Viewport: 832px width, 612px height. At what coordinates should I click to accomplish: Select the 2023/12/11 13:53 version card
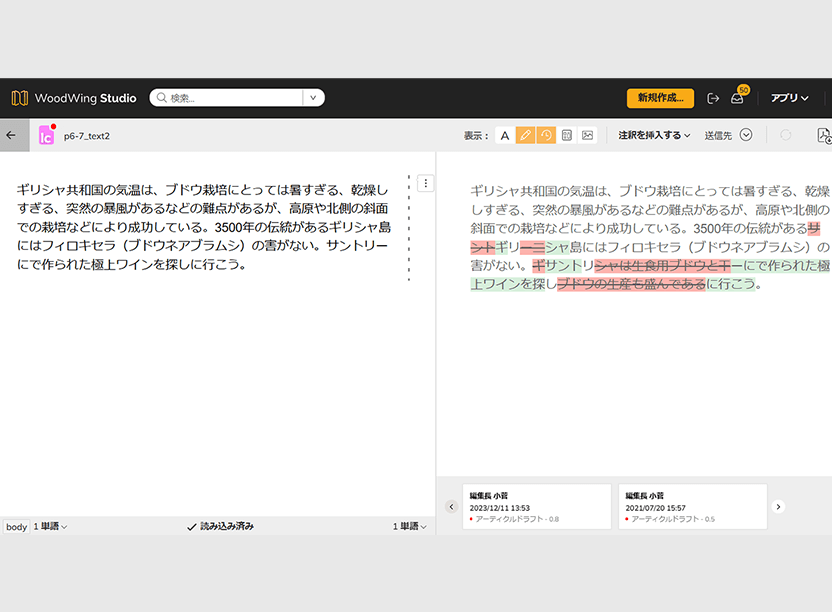click(x=536, y=506)
